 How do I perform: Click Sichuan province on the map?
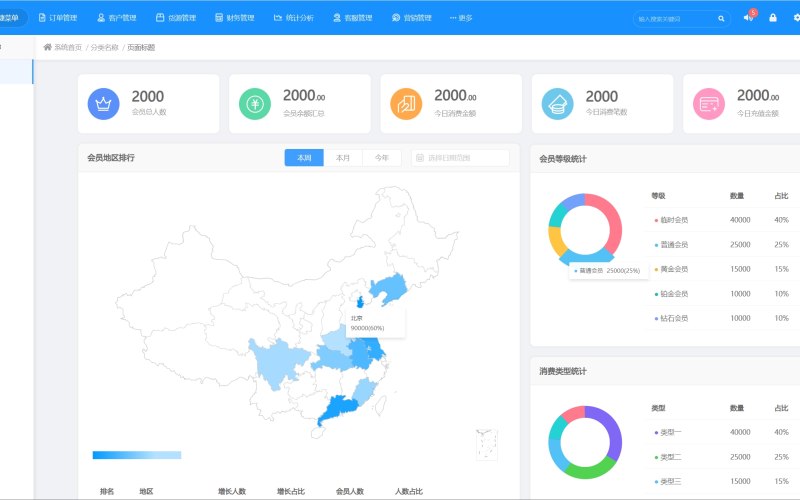pos(277,361)
